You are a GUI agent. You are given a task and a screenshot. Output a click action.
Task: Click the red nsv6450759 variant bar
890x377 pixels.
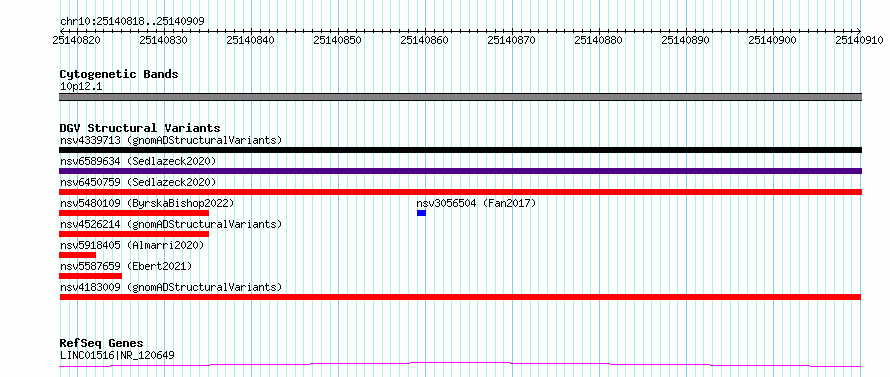(460, 192)
